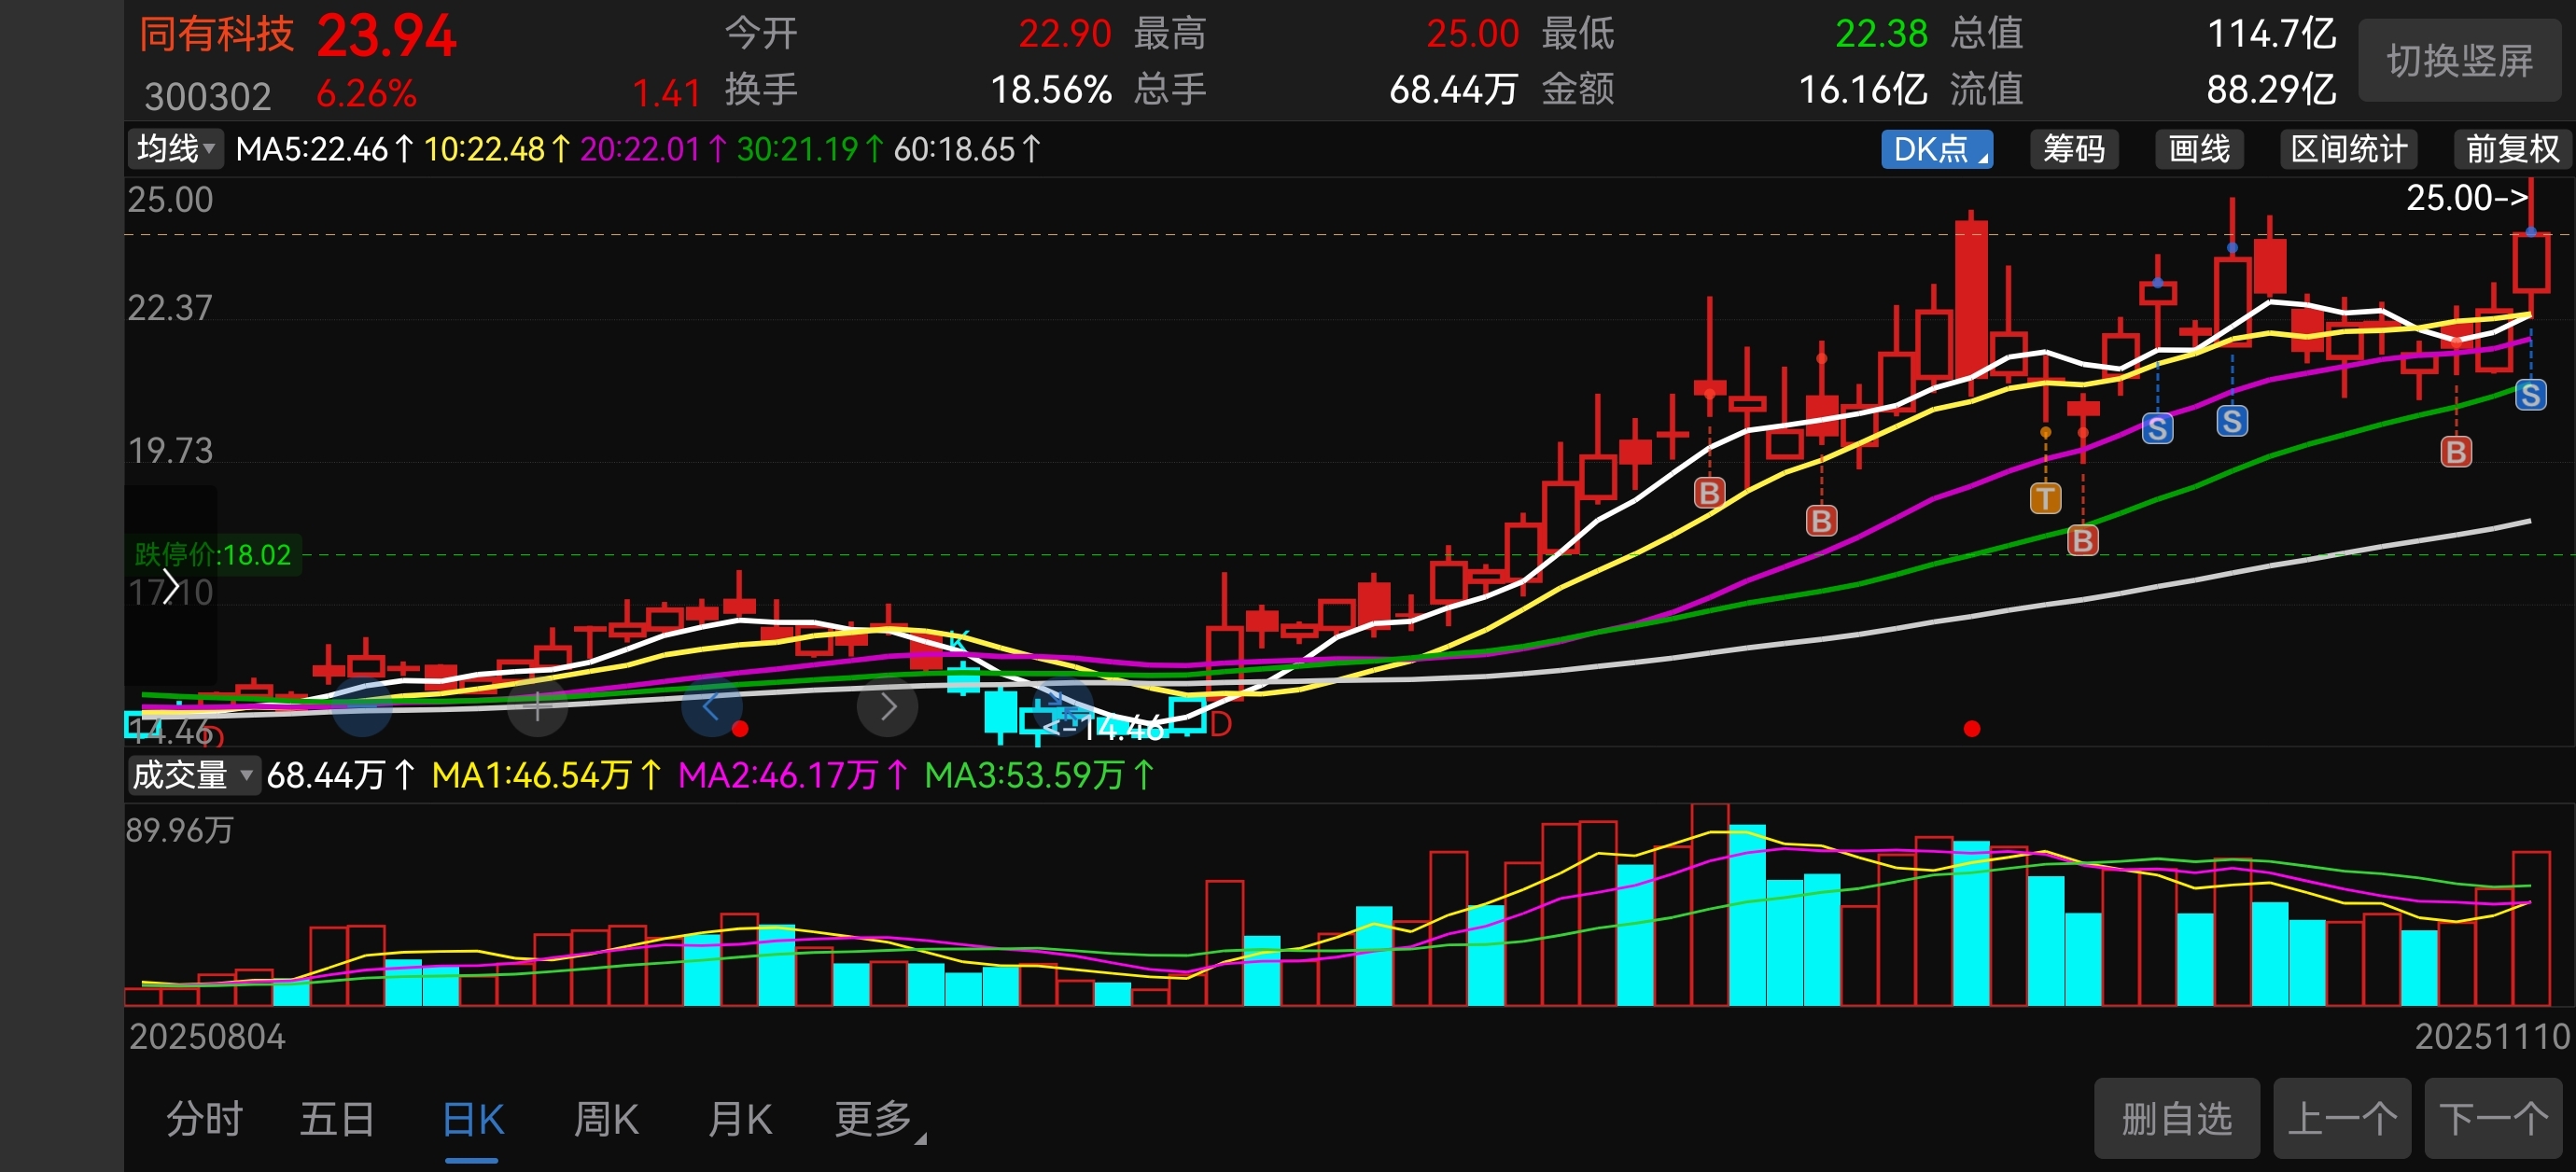Screen dimensions: 2576x1172
Task: Click the latest candlestick at 25.00 high
Action: coord(2530,262)
